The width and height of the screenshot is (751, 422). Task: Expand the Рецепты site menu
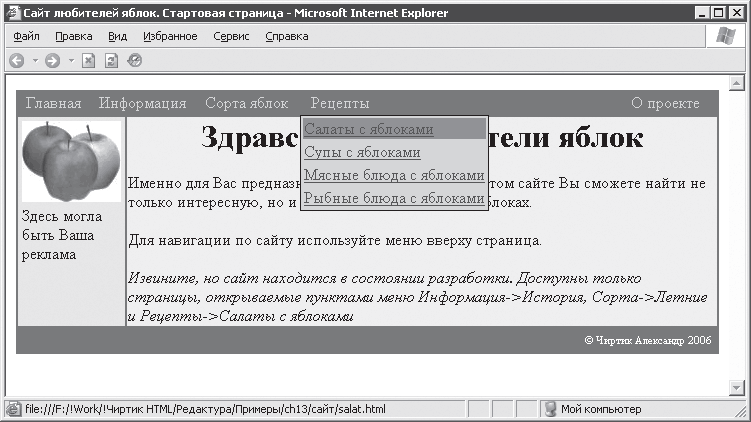(340, 103)
